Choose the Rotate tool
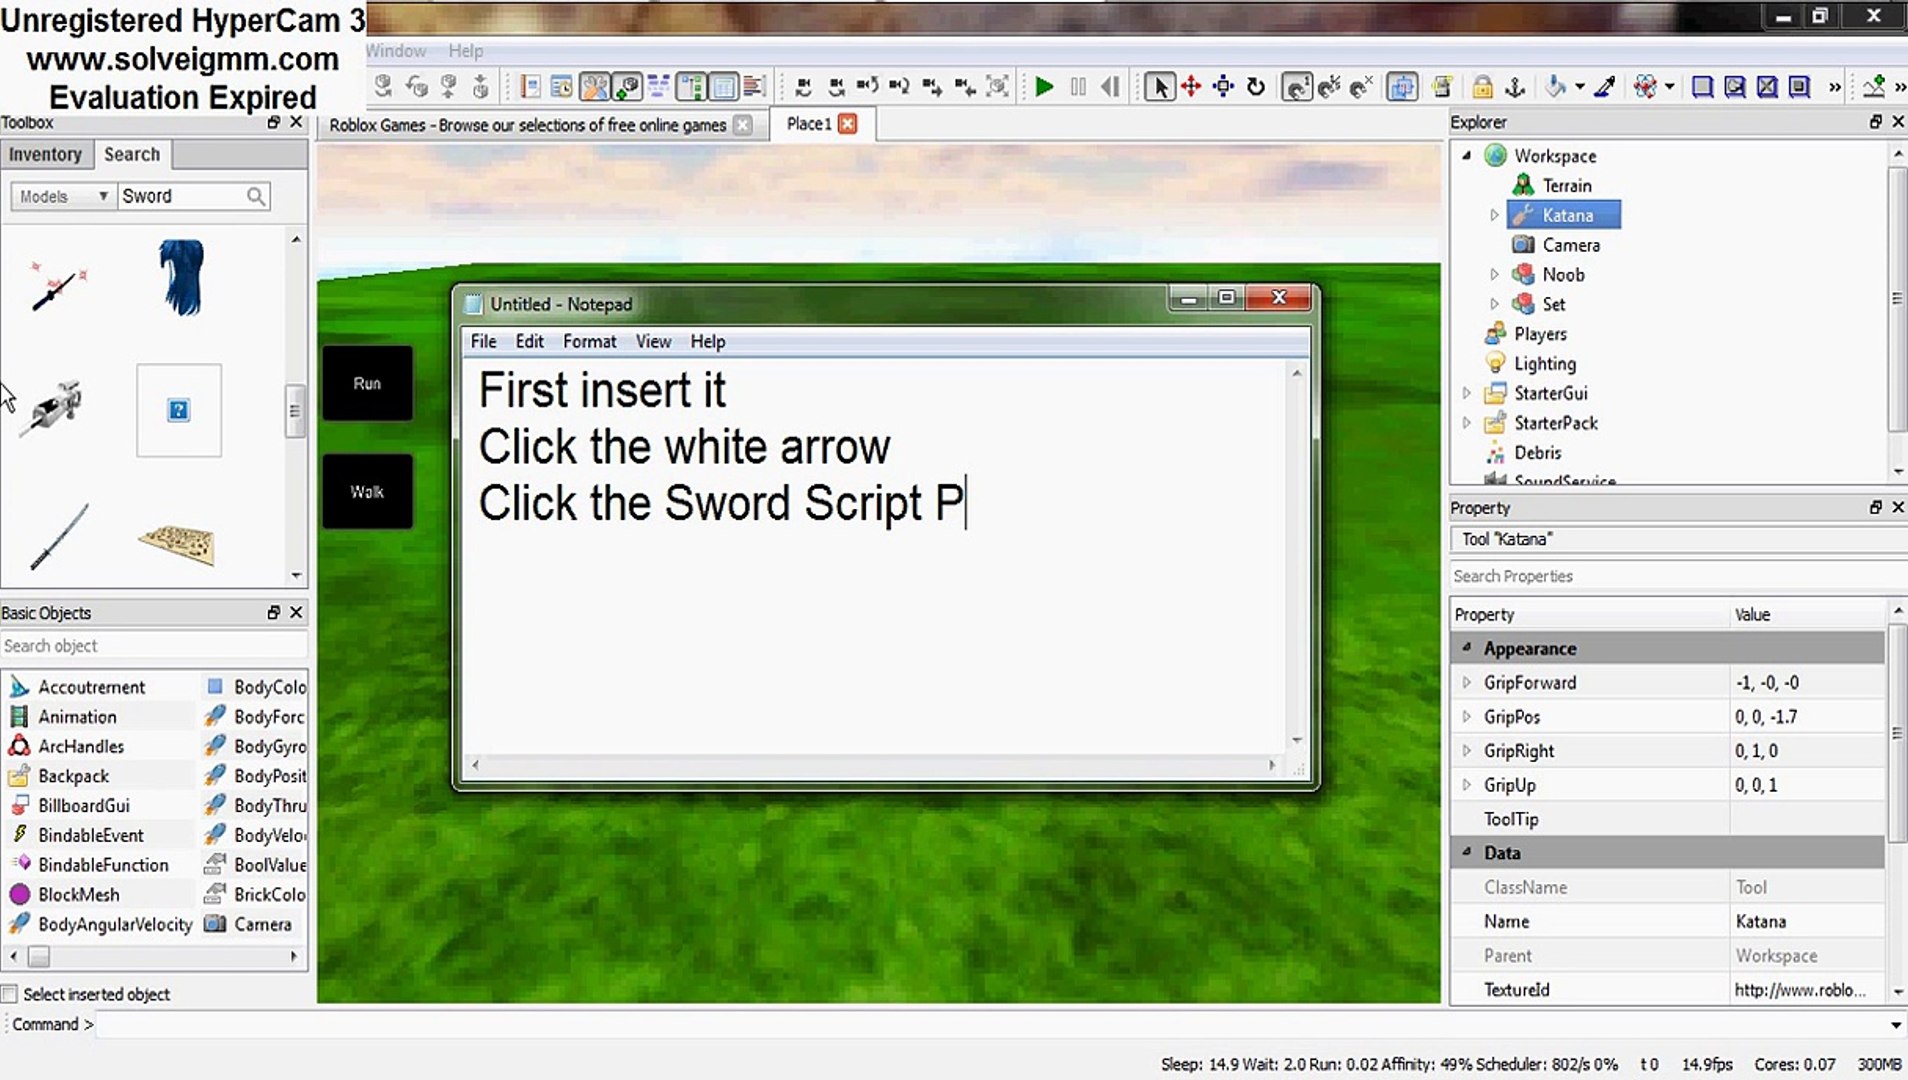This screenshot has width=1908, height=1080. 1256,87
